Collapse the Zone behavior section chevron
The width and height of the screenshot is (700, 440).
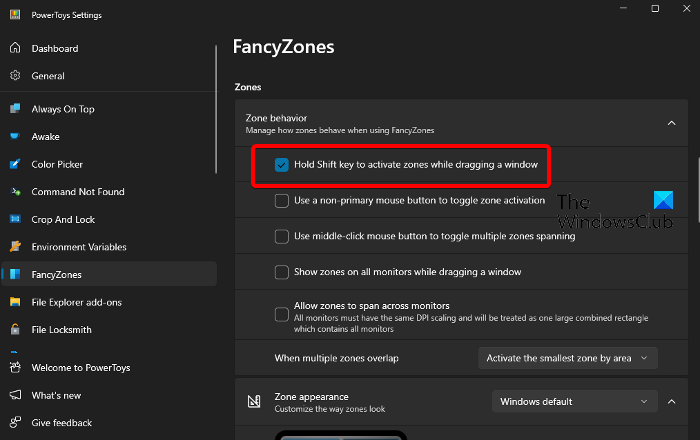tap(671, 123)
